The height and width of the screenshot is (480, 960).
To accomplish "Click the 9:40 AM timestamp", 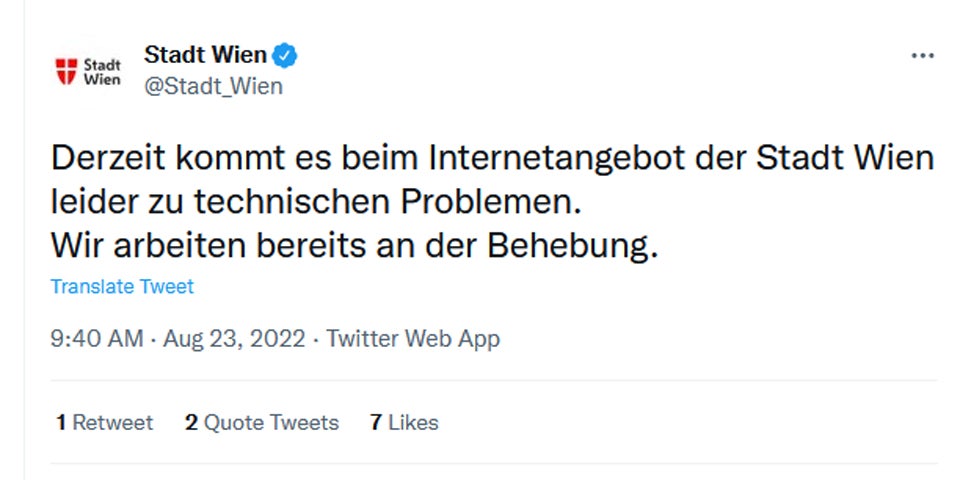I will (97, 339).
